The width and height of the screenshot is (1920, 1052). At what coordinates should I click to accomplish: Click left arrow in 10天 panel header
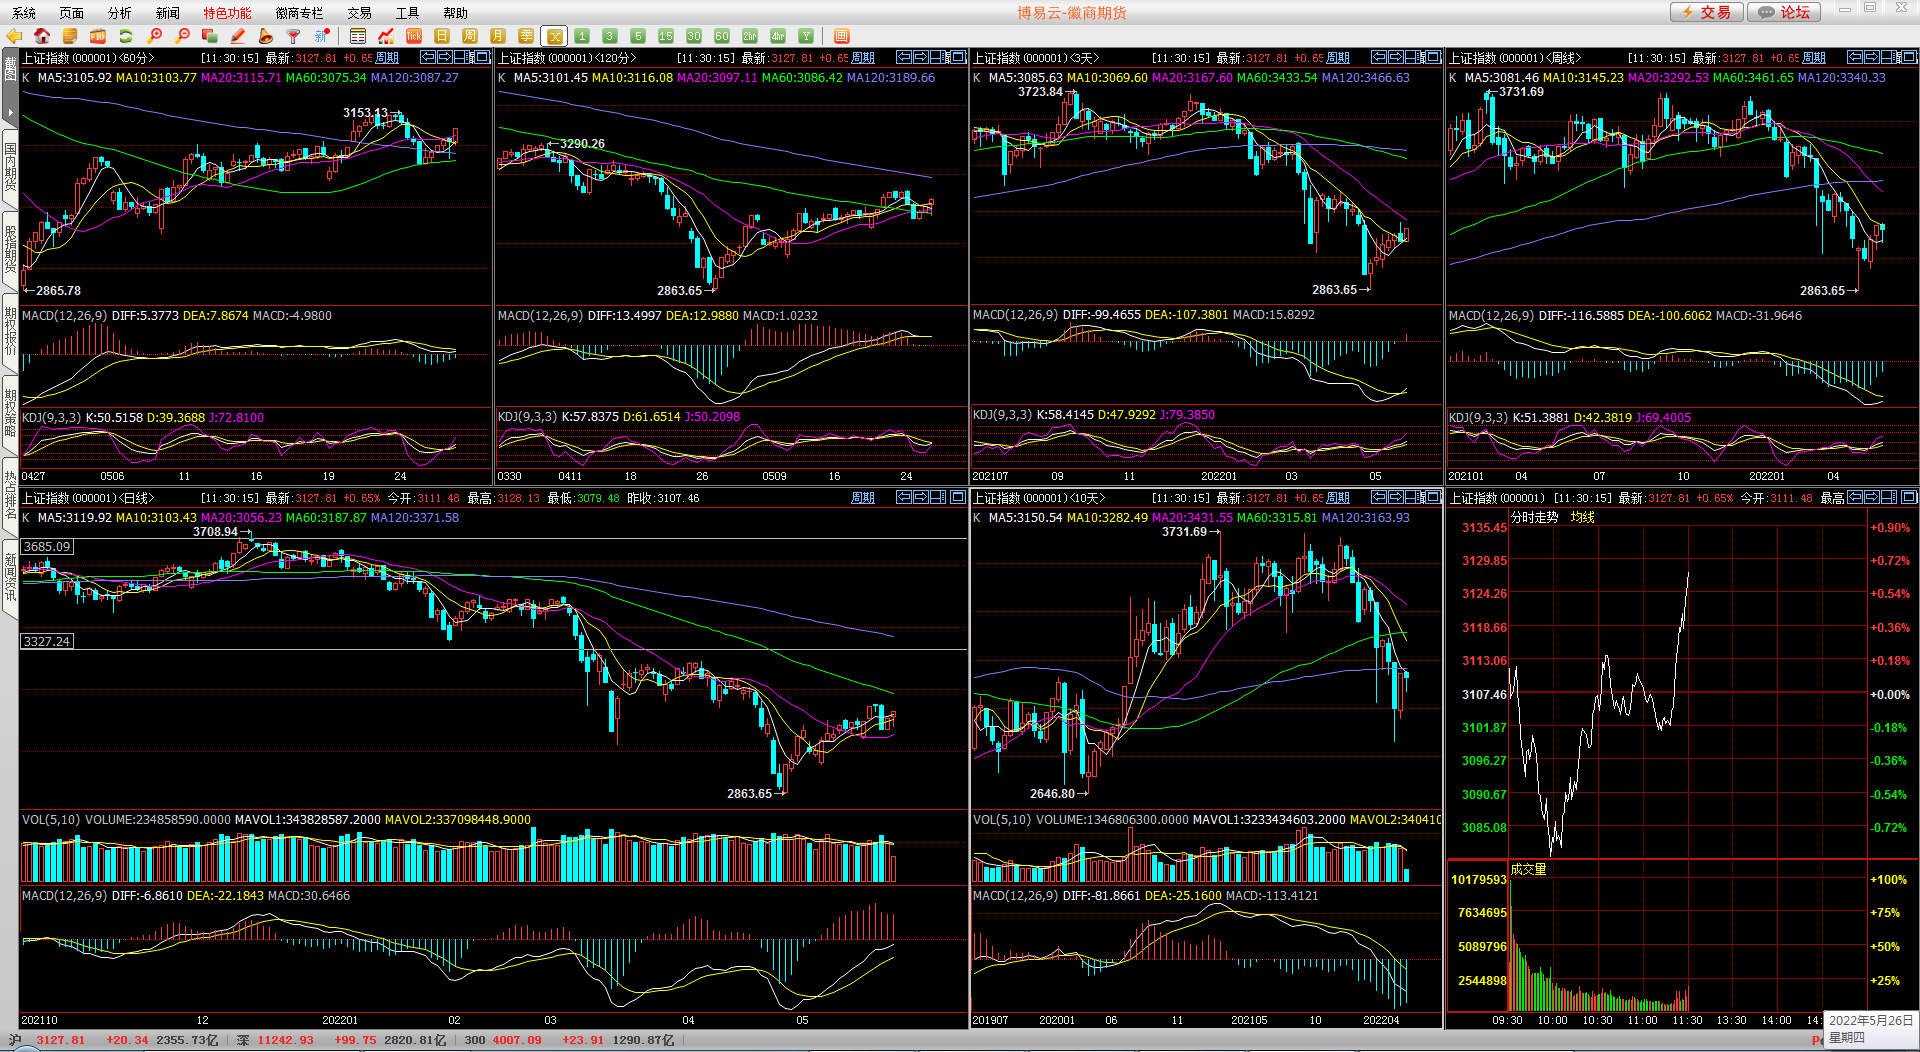click(x=1379, y=497)
